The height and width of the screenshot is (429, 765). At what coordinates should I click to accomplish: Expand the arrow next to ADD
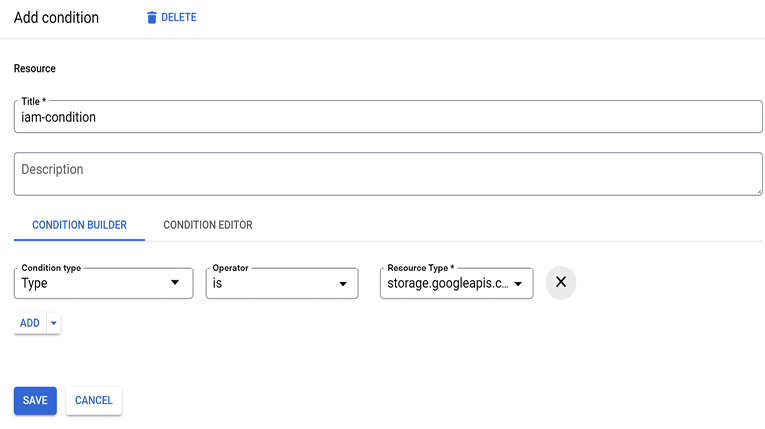click(54, 323)
